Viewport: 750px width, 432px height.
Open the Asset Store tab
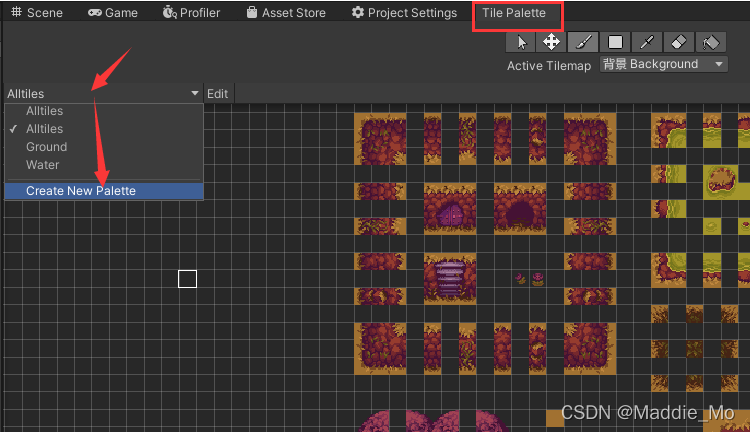(286, 12)
